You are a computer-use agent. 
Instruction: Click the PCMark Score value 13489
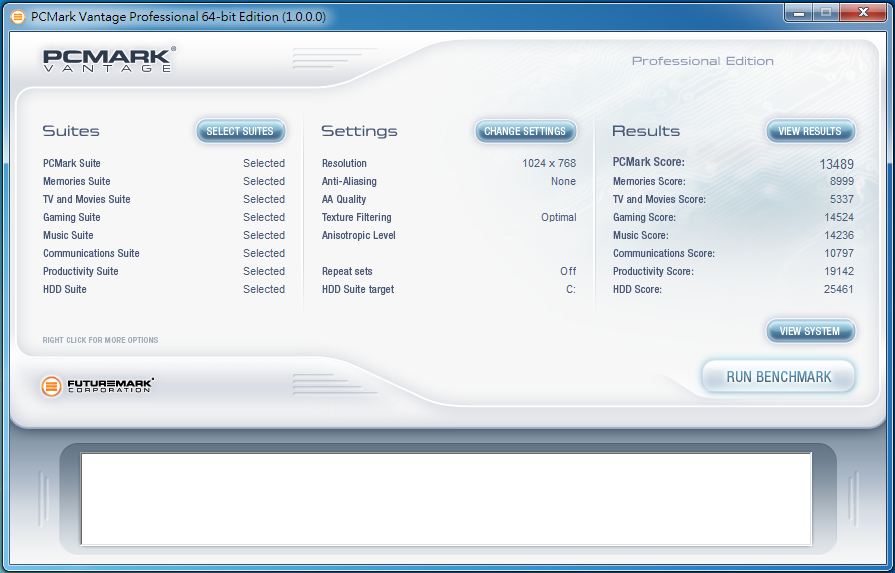(x=836, y=163)
